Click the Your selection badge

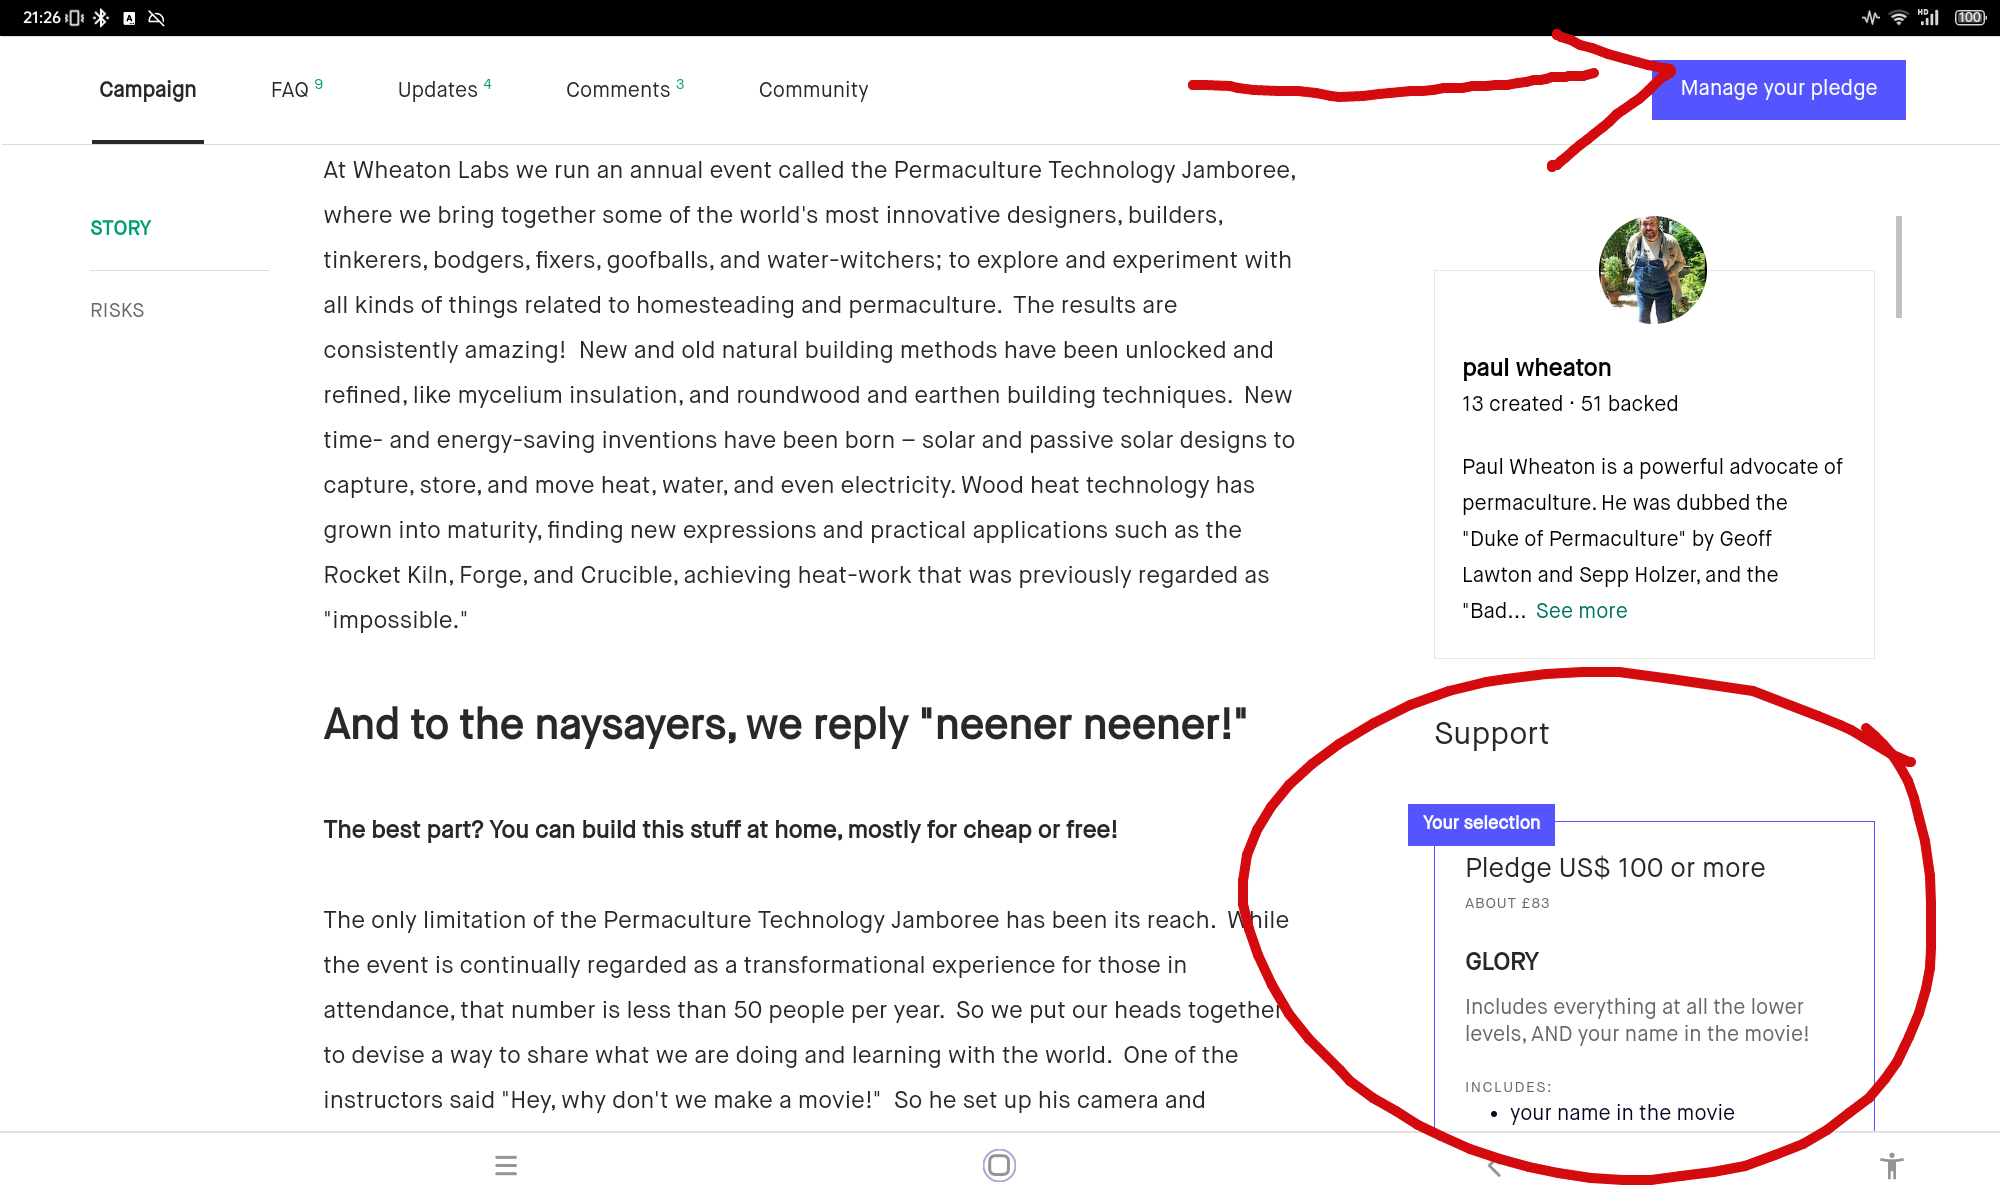(1481, 823)
